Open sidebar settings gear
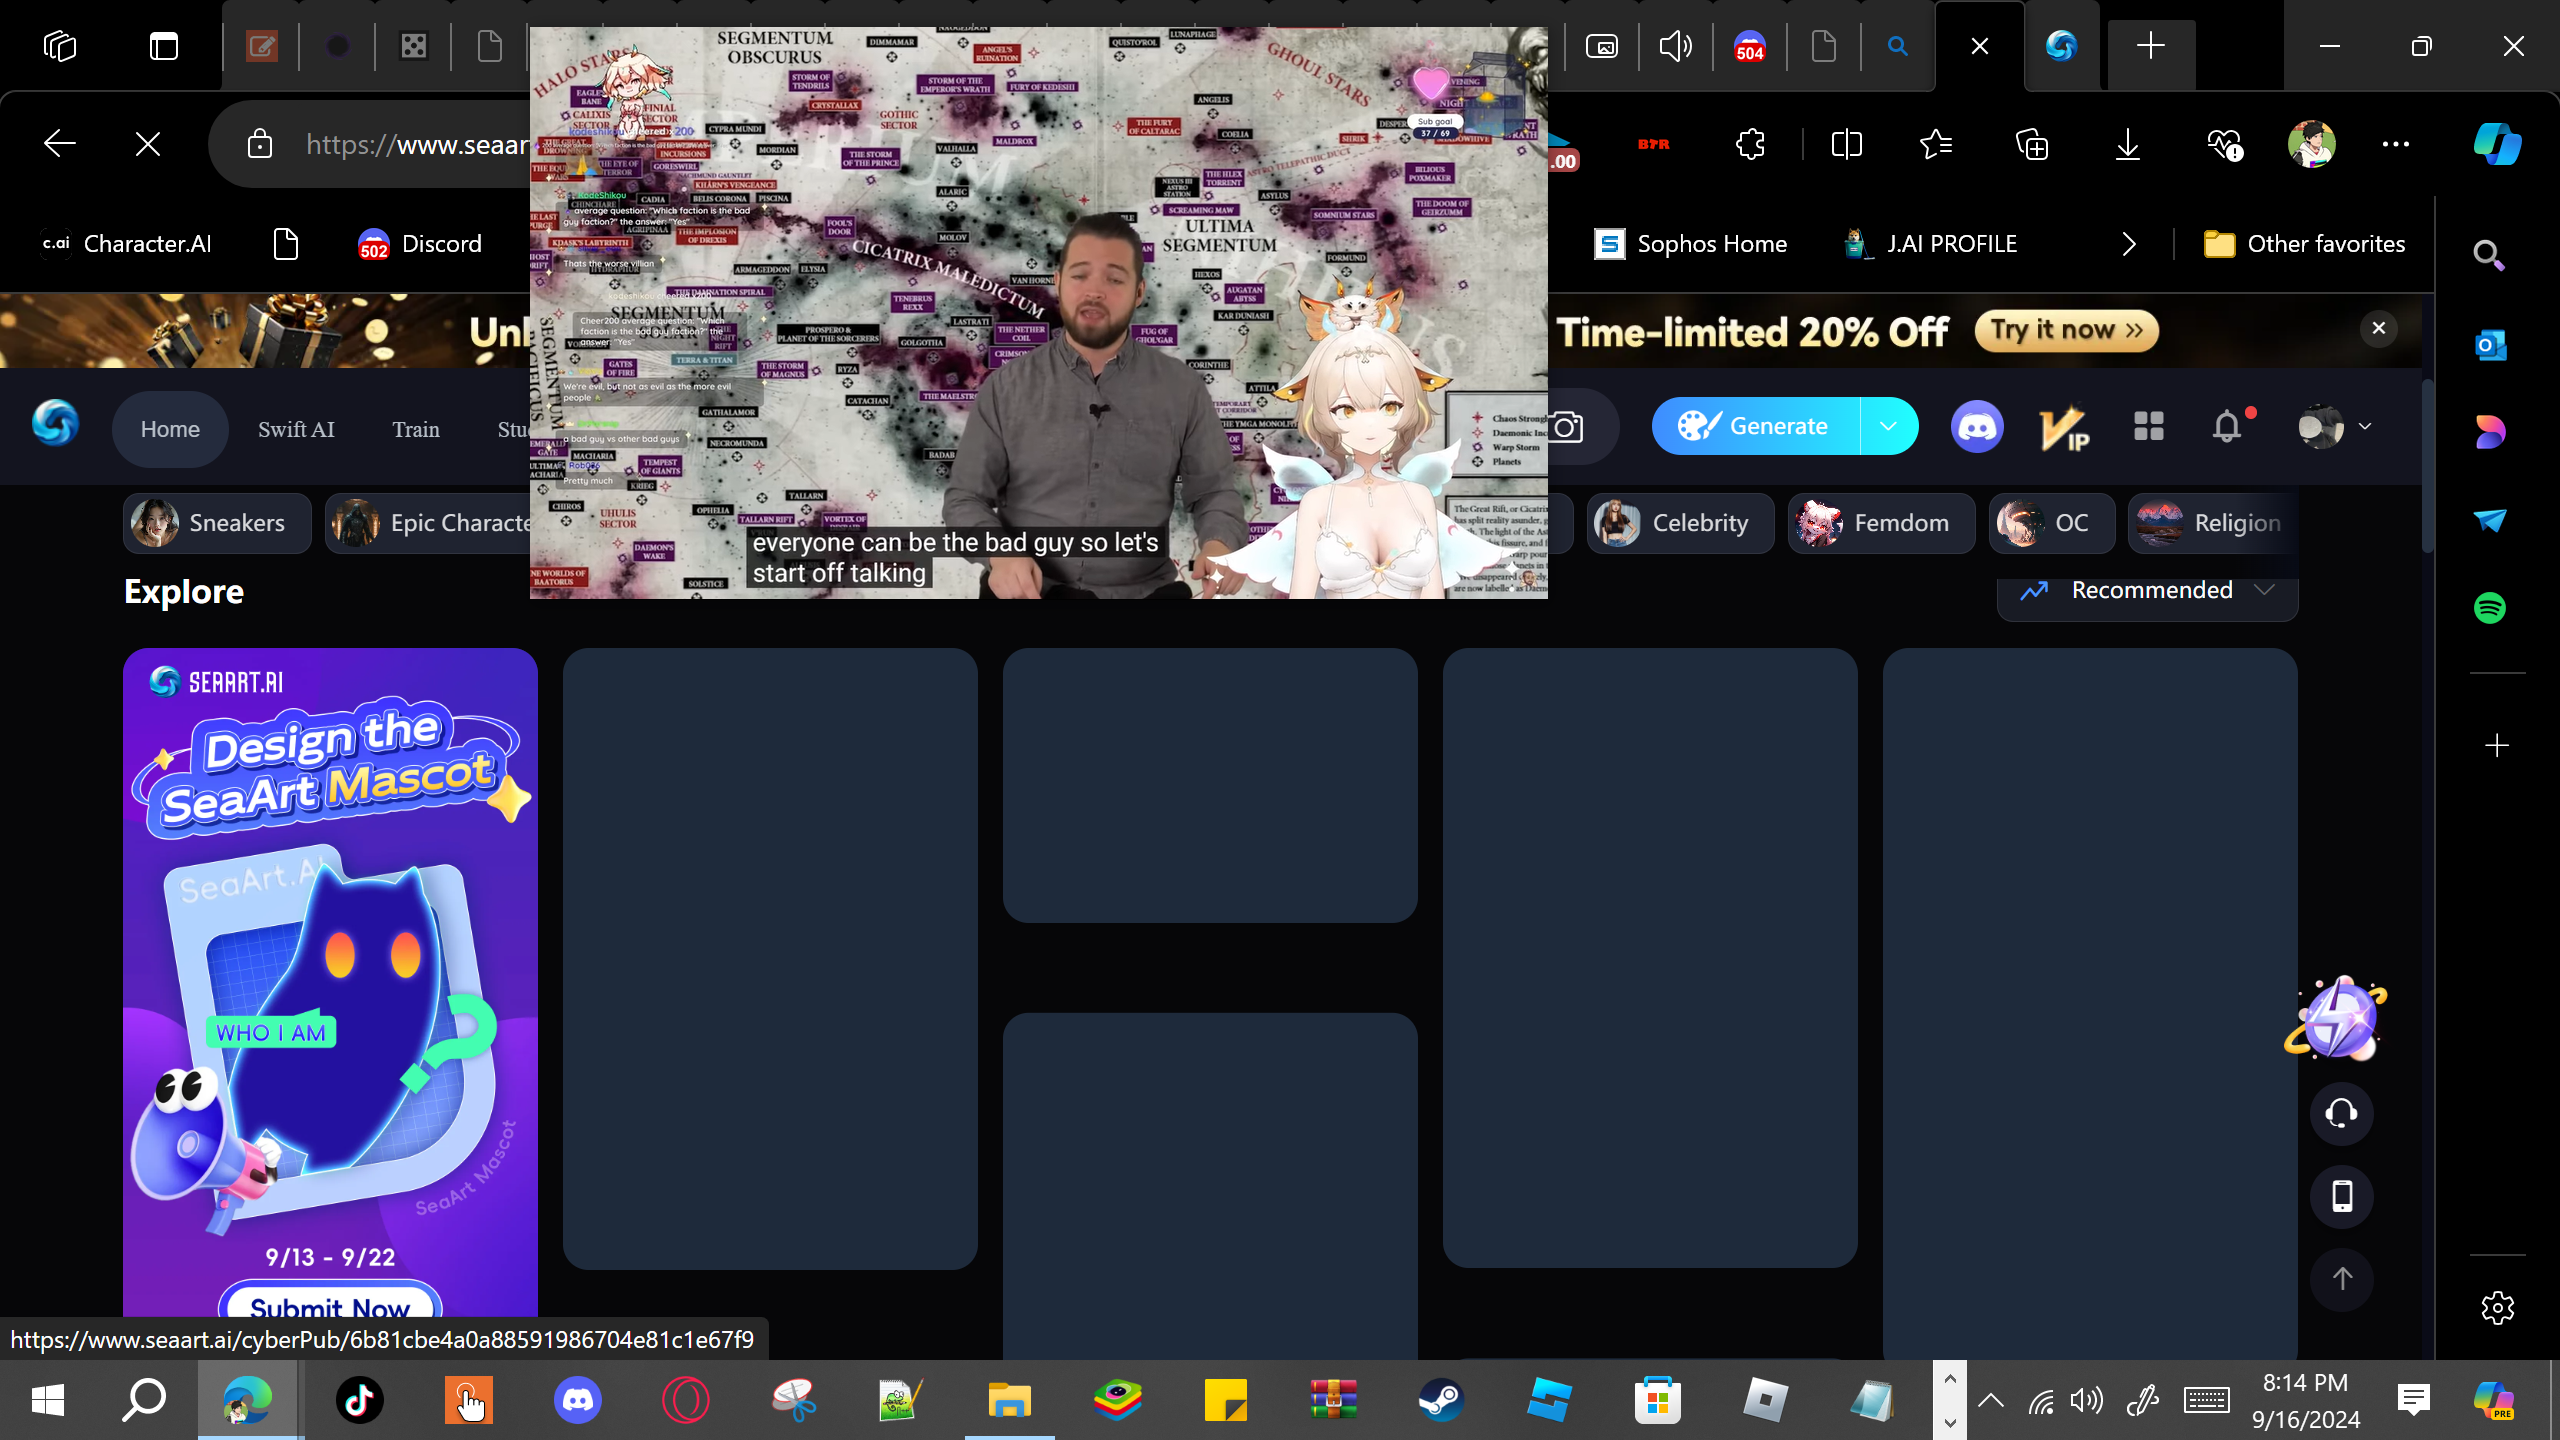 point(2497,1308)
